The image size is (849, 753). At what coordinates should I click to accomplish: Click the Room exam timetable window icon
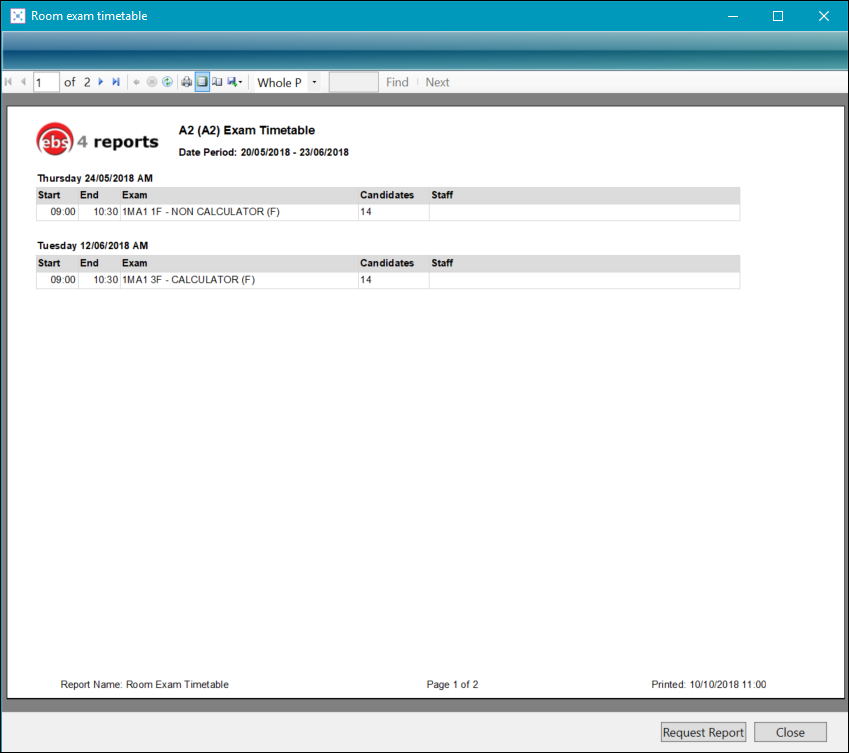(17, 16)
